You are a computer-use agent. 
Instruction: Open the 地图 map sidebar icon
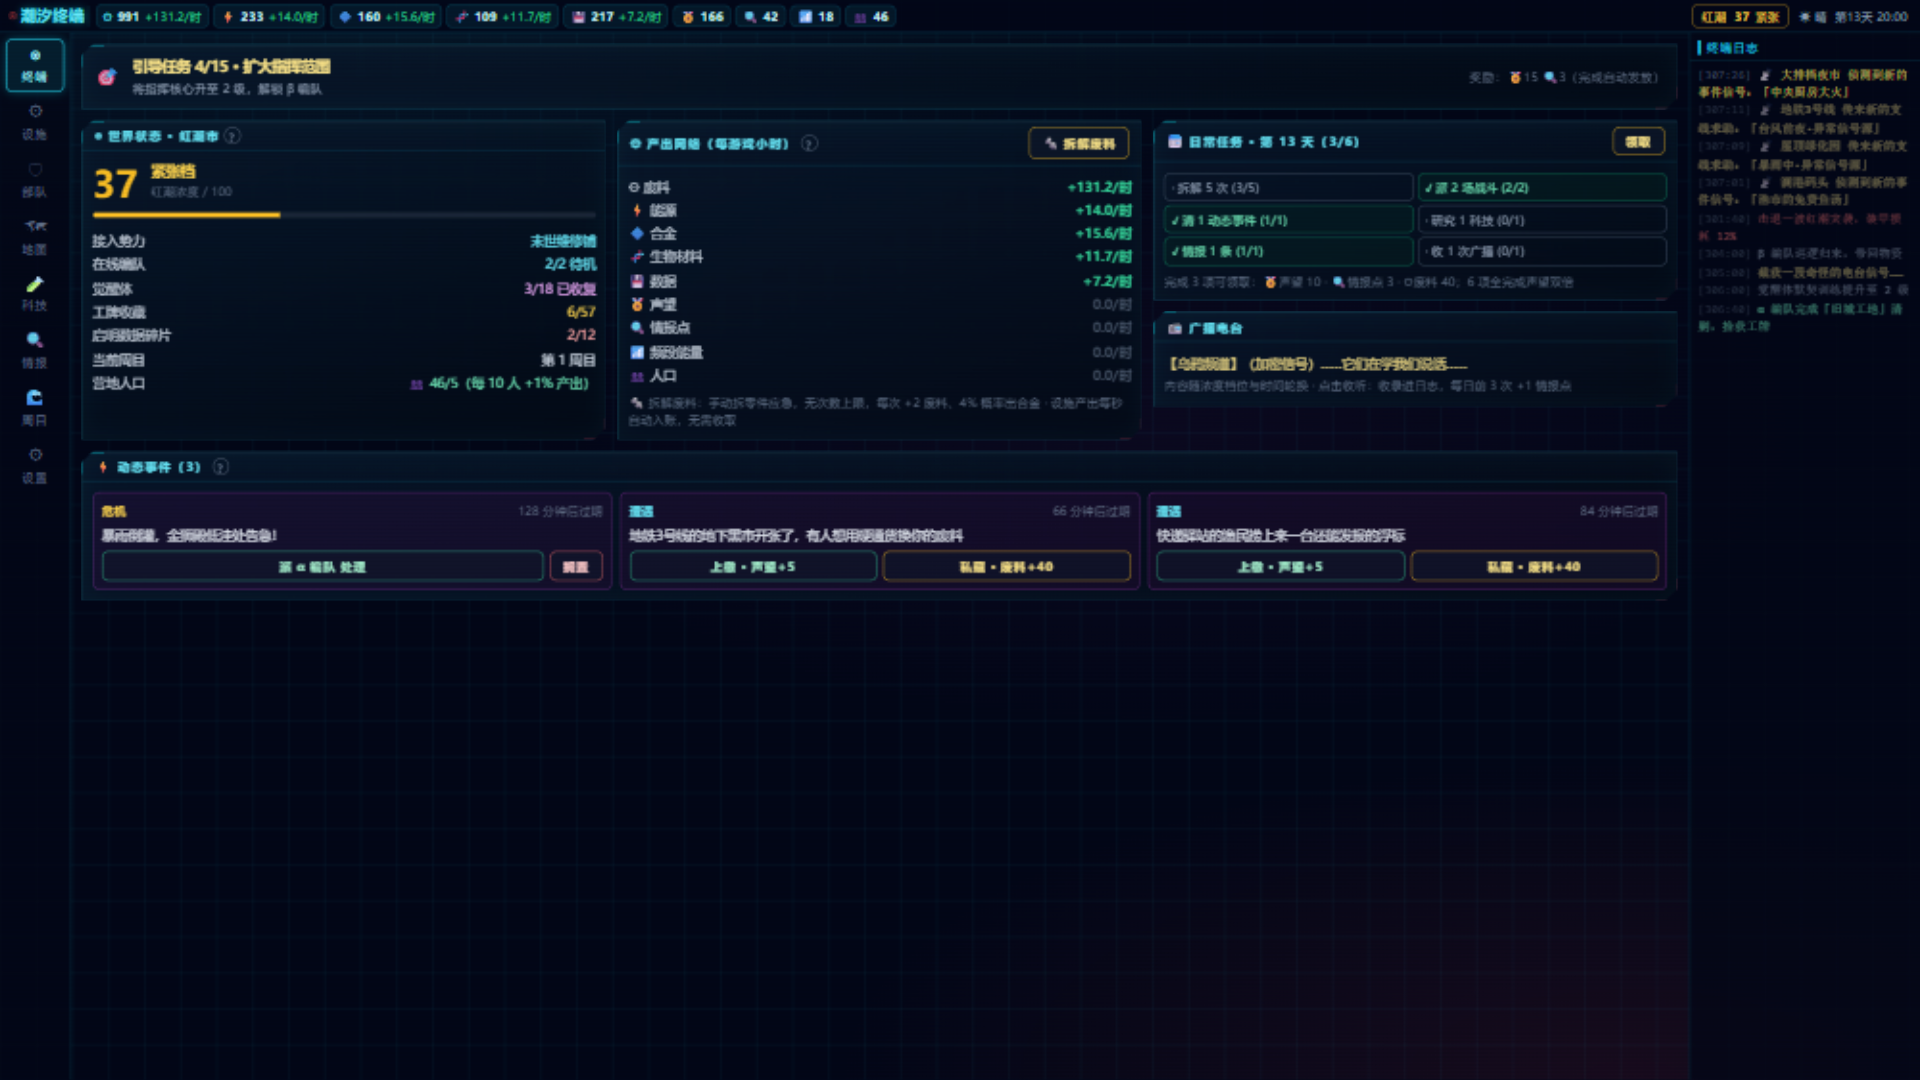point(35,237)
